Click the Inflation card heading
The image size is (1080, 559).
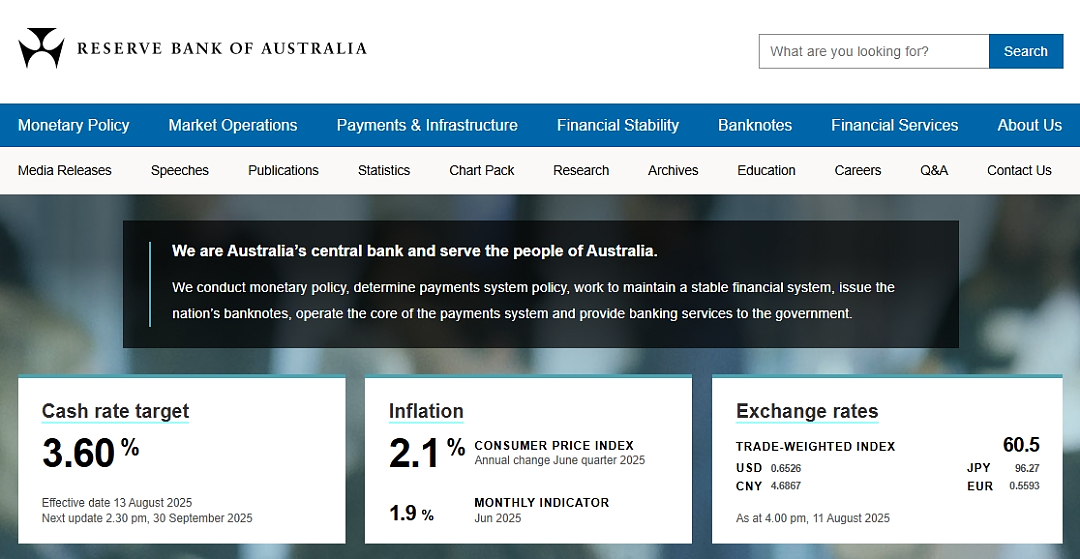coord(426,411)
